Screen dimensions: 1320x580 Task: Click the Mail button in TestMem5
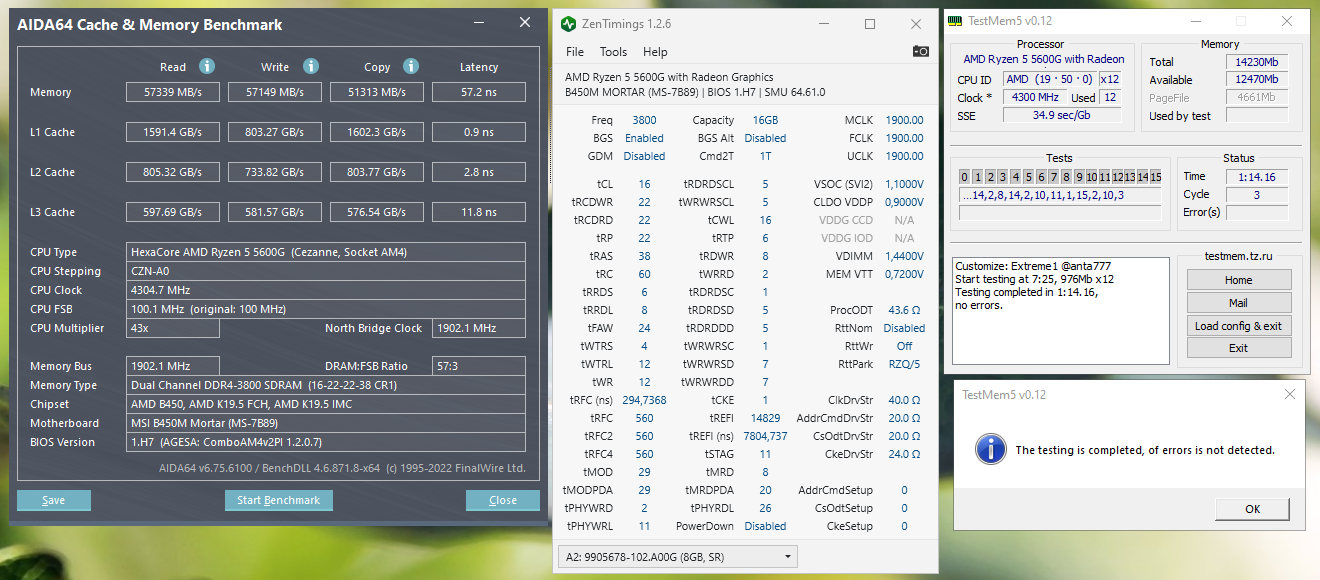click(x=1239, y=303)
